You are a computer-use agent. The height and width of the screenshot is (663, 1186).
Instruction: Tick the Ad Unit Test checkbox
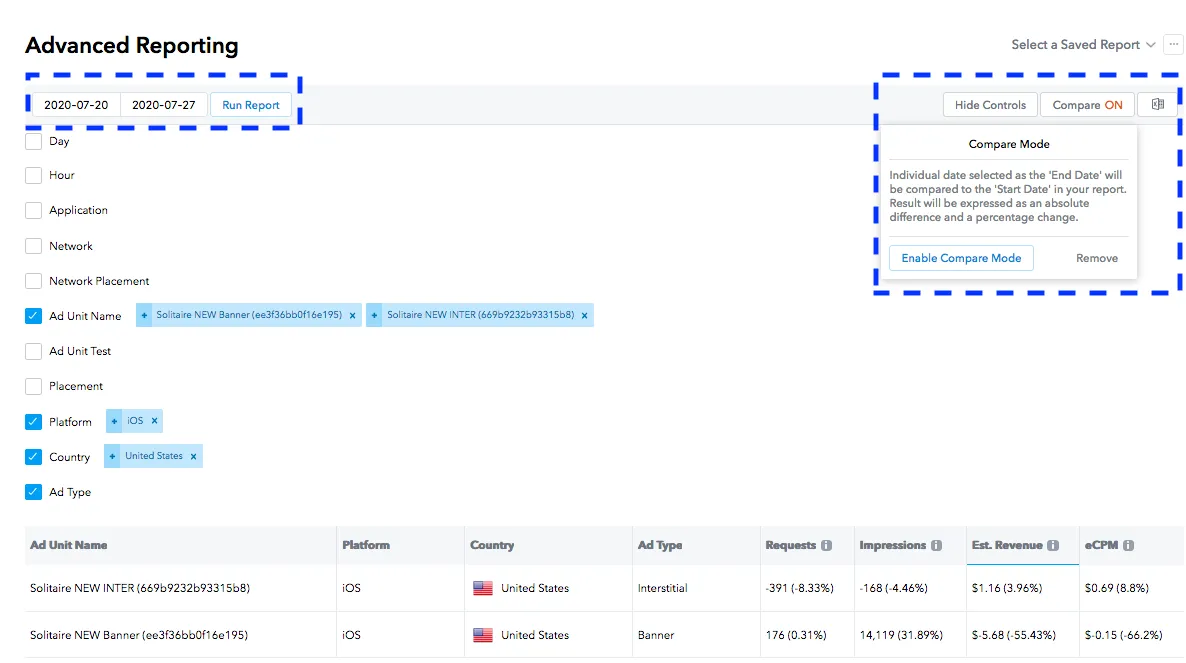33,352
